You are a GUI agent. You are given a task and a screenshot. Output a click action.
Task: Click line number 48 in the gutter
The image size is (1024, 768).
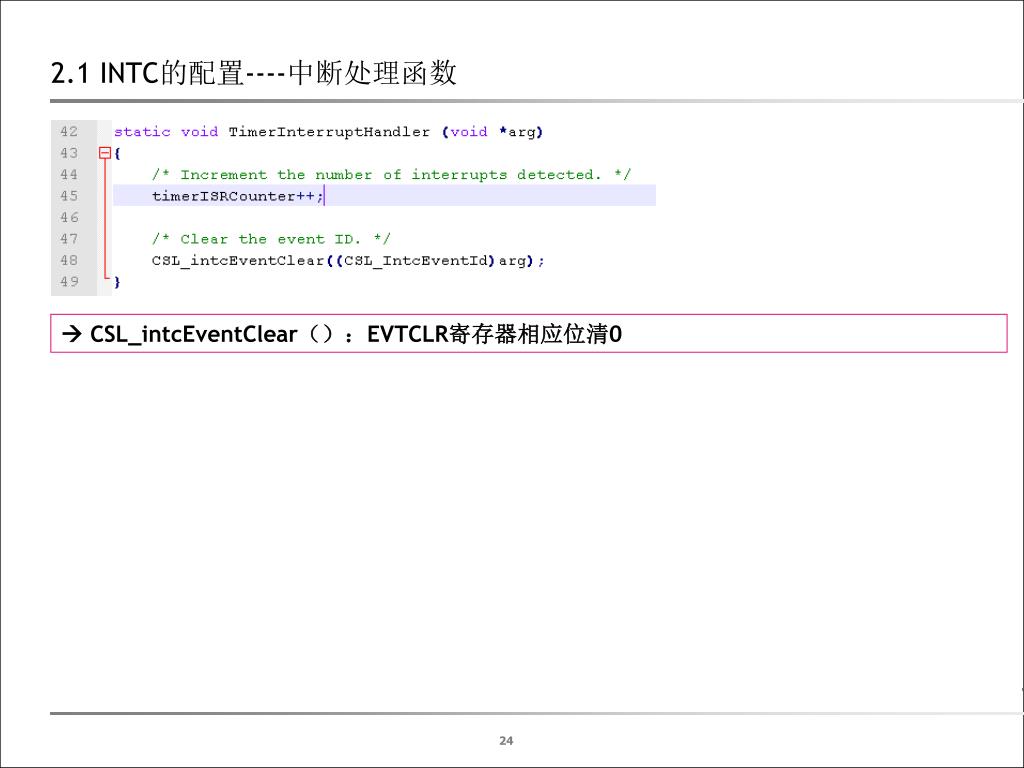click(x=69, y=260)
